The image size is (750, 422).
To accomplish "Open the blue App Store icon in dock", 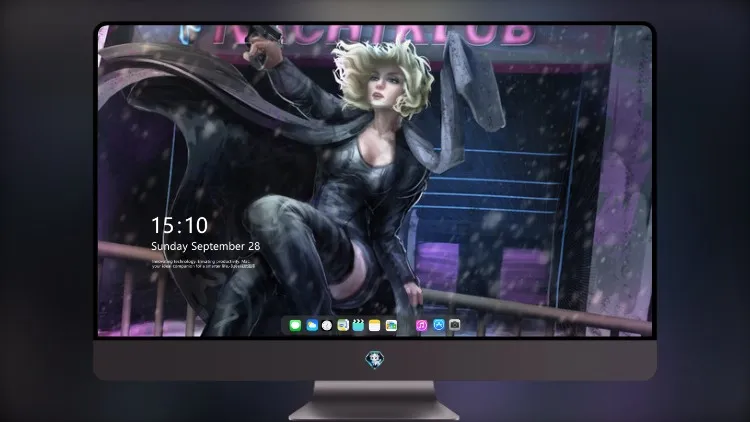I will click(x=439, y=325).
